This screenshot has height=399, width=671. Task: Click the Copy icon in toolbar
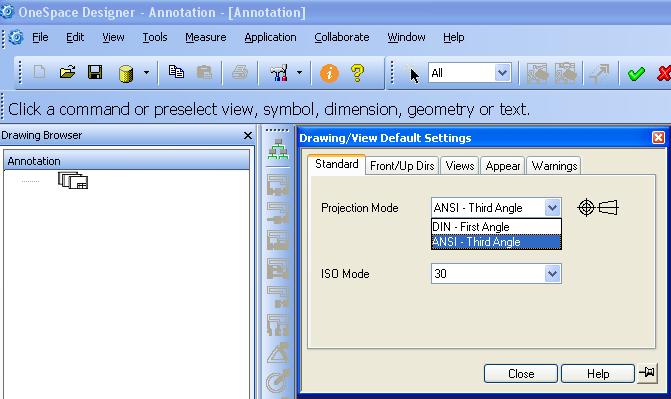click(176, 72)
